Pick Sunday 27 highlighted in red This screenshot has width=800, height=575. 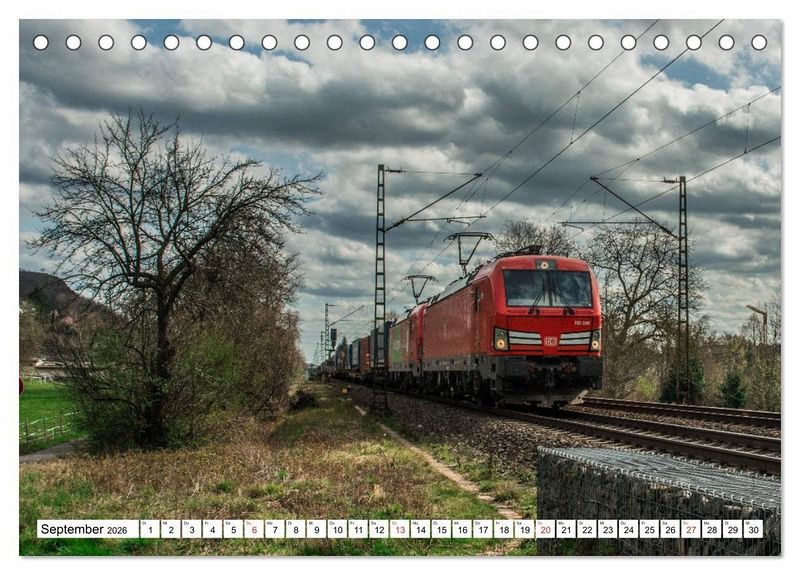[691, 529]
